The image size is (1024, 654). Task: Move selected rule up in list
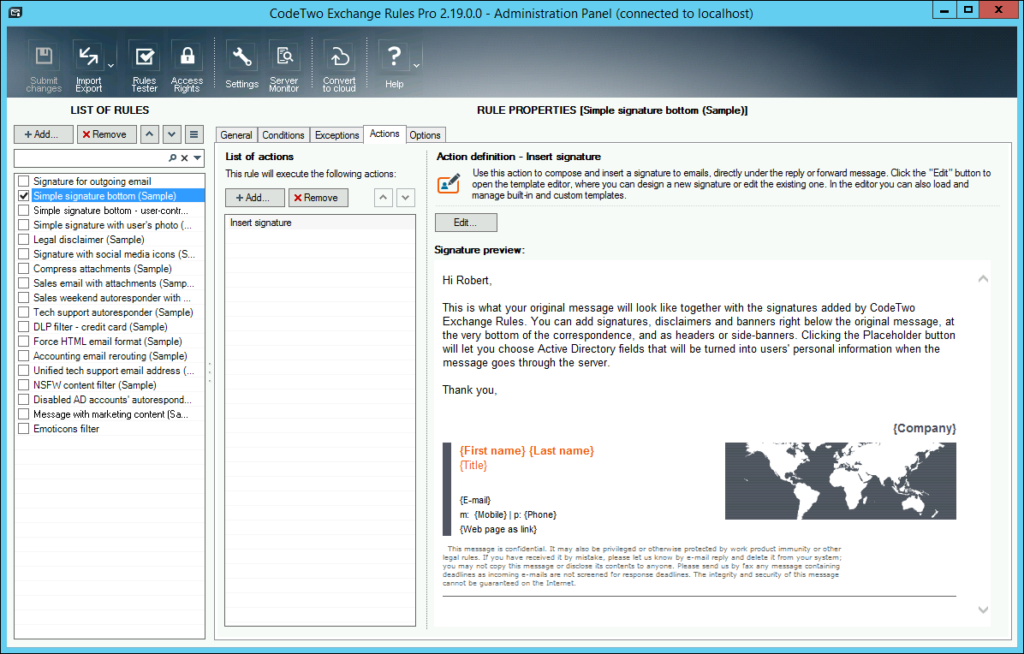coord(150,135)
